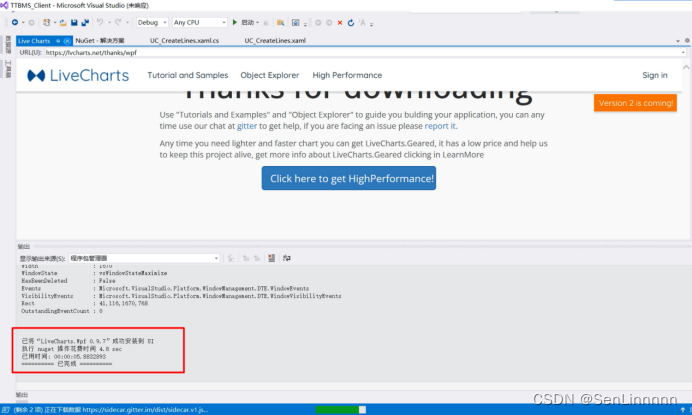Click the Open File folder icon
692x415 pixels.
[x=63, y=23]
